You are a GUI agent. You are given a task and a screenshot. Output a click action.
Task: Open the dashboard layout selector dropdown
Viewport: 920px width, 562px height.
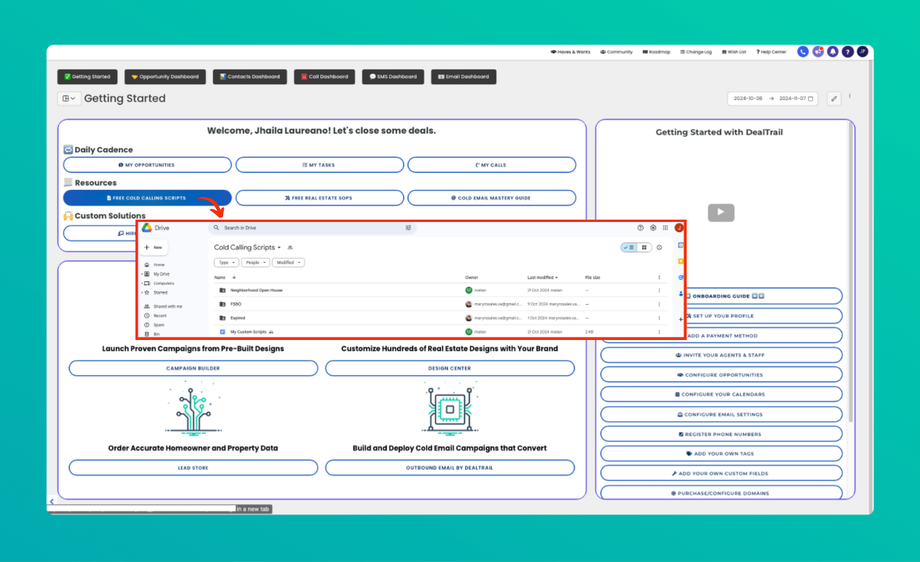tap(69, 99)
